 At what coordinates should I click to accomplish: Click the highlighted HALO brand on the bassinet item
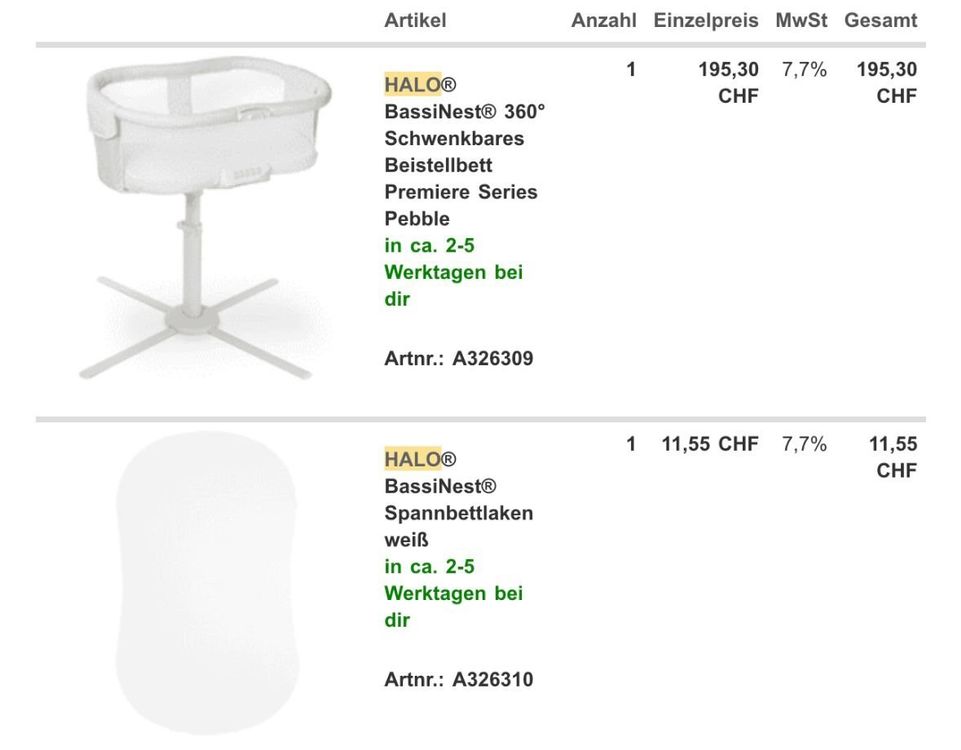coord(412,84)
